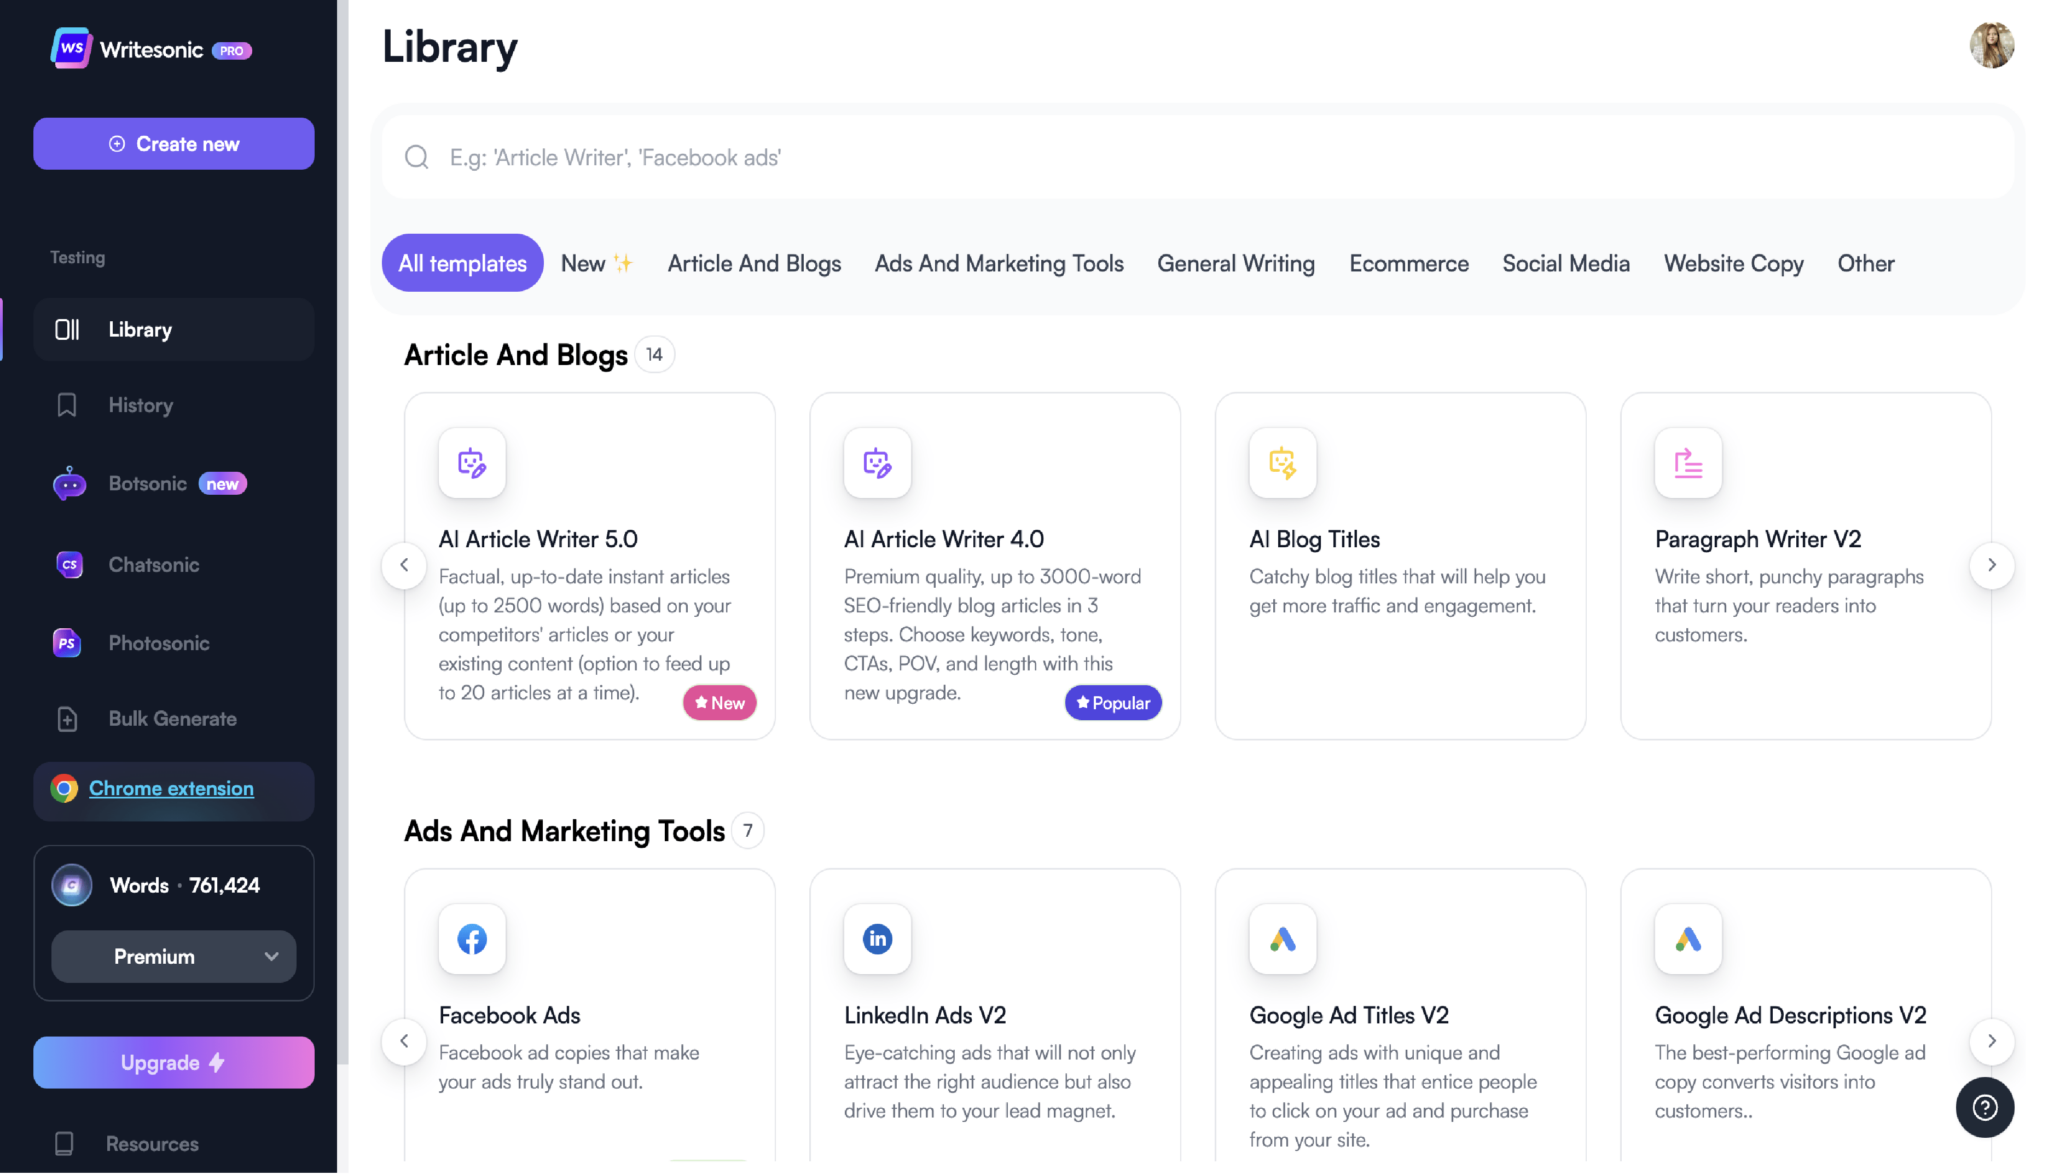
Task: Click the Upgrade button
Action: pyautogui.click(x=173, y=1061)
